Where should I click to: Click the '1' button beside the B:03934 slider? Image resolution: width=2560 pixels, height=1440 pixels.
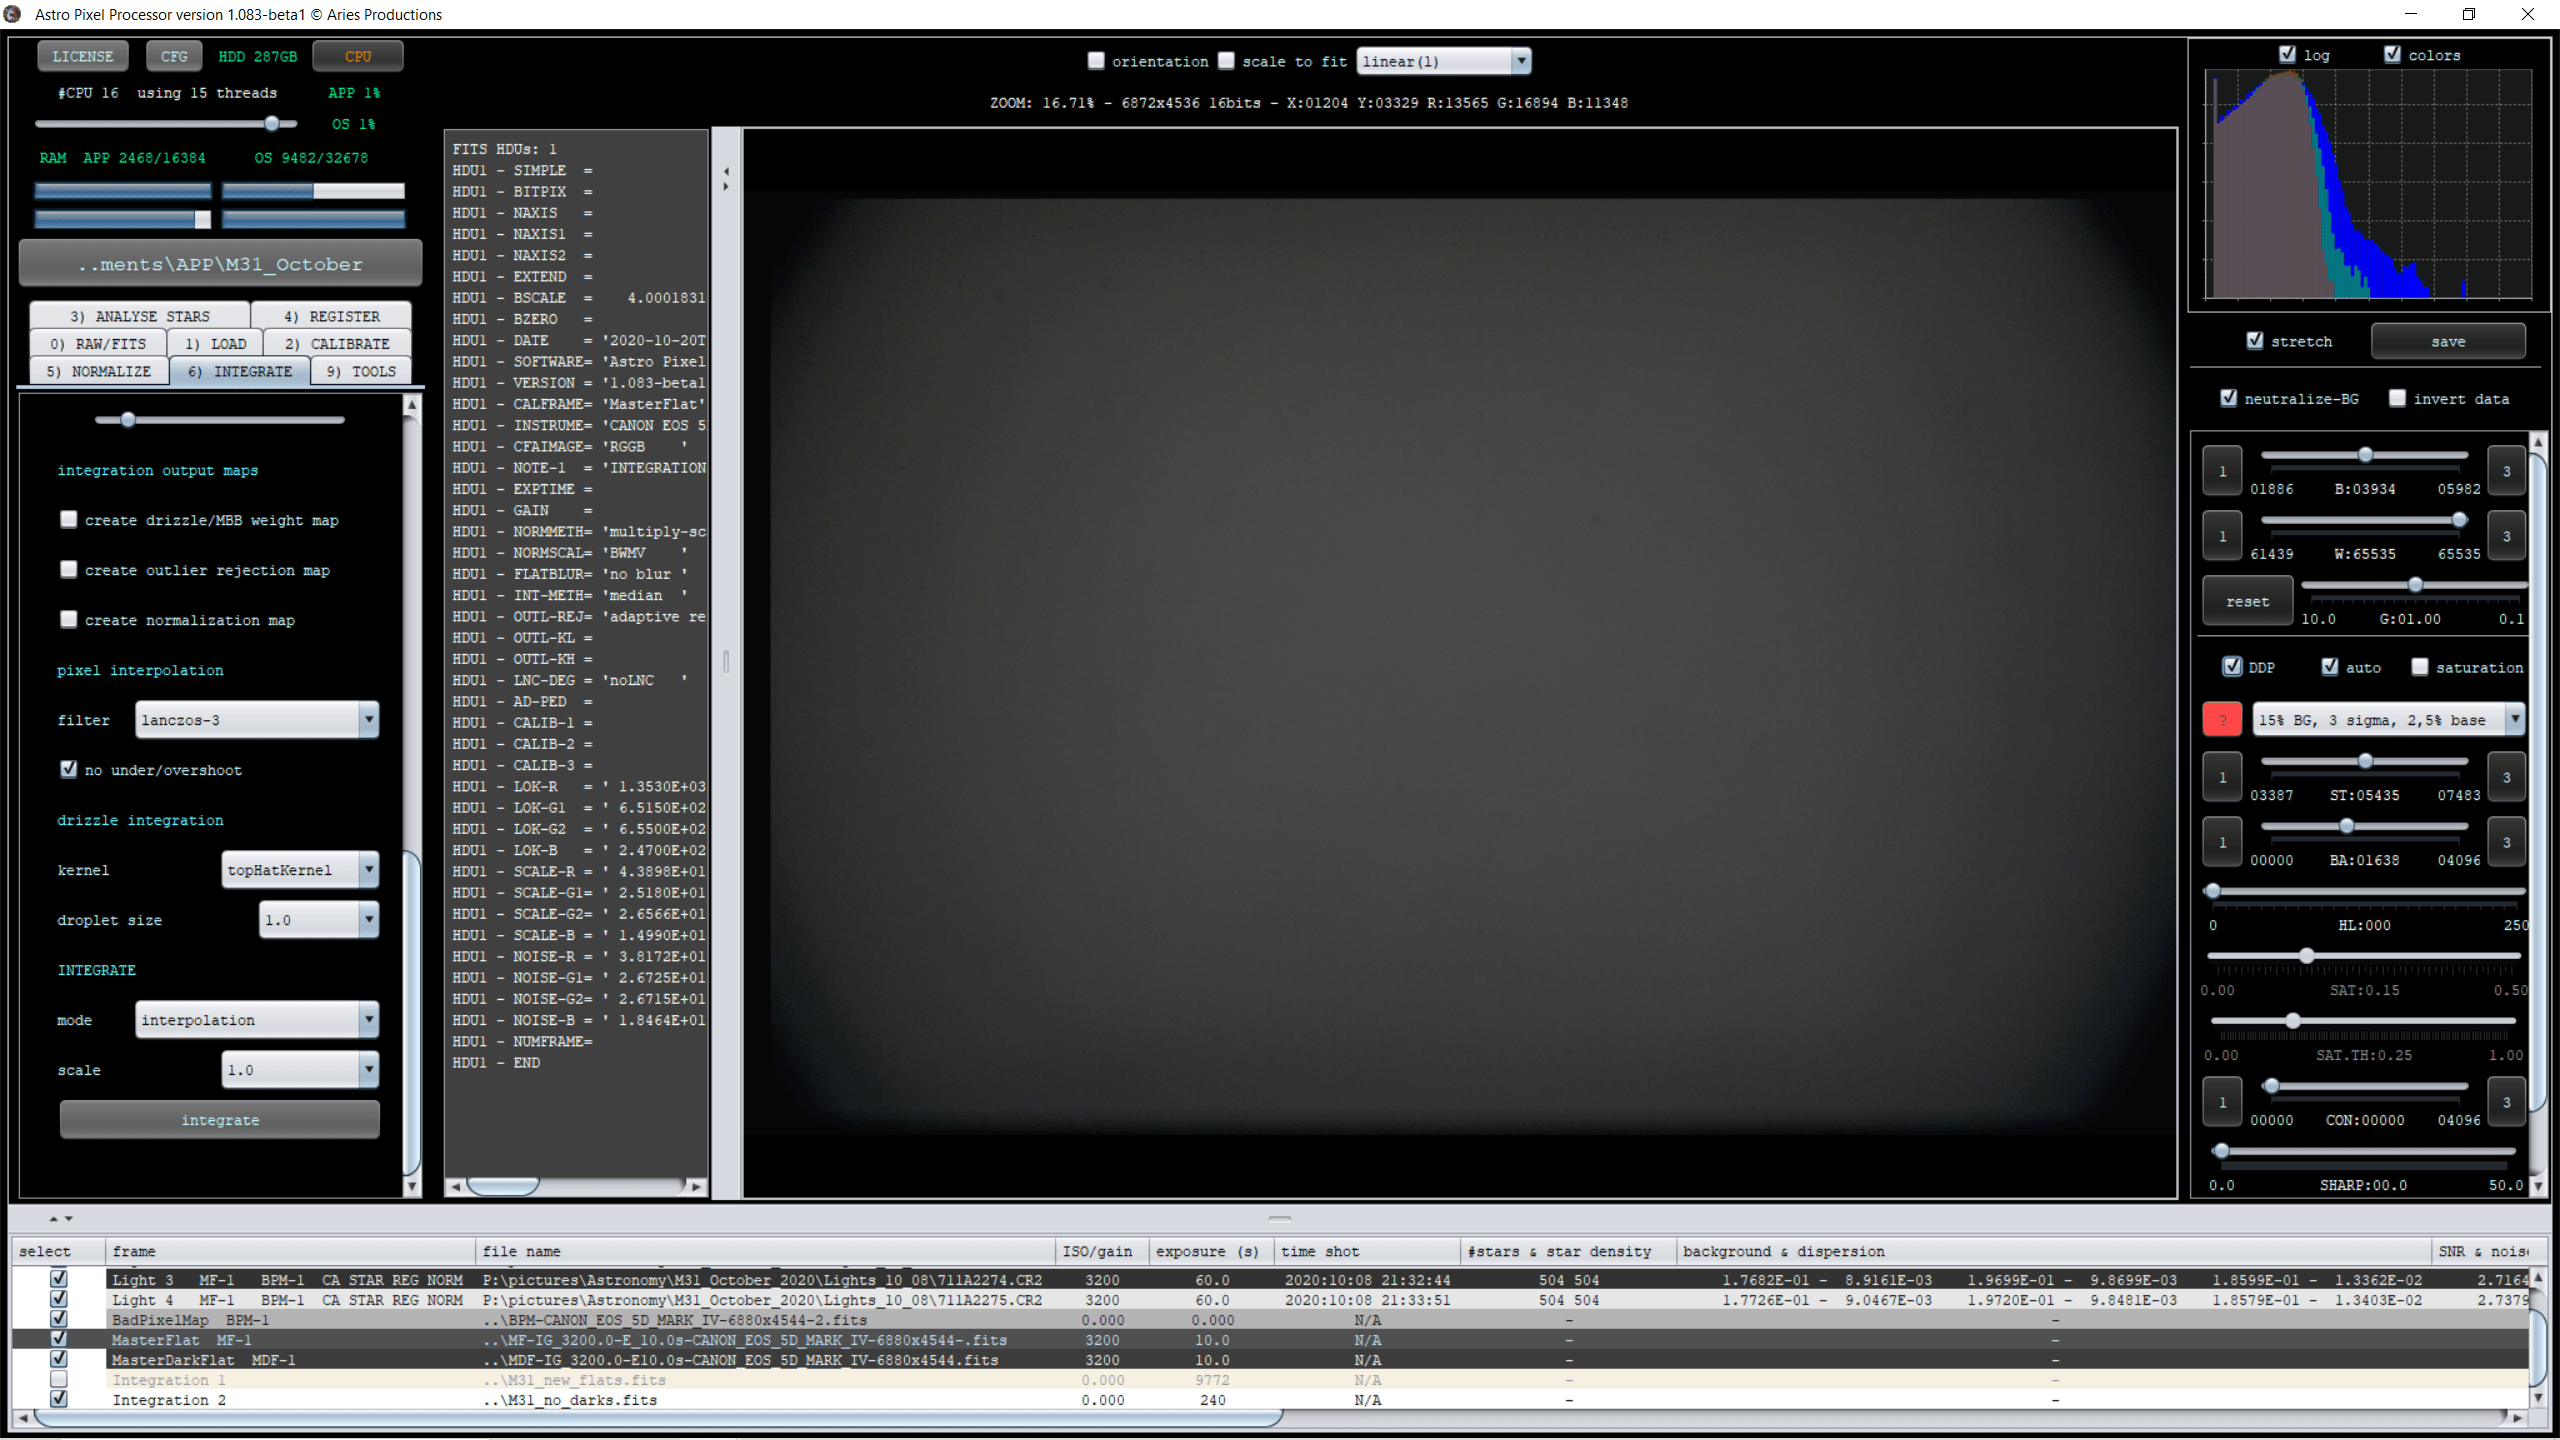pyautogui.click(x=2222, y=471)
